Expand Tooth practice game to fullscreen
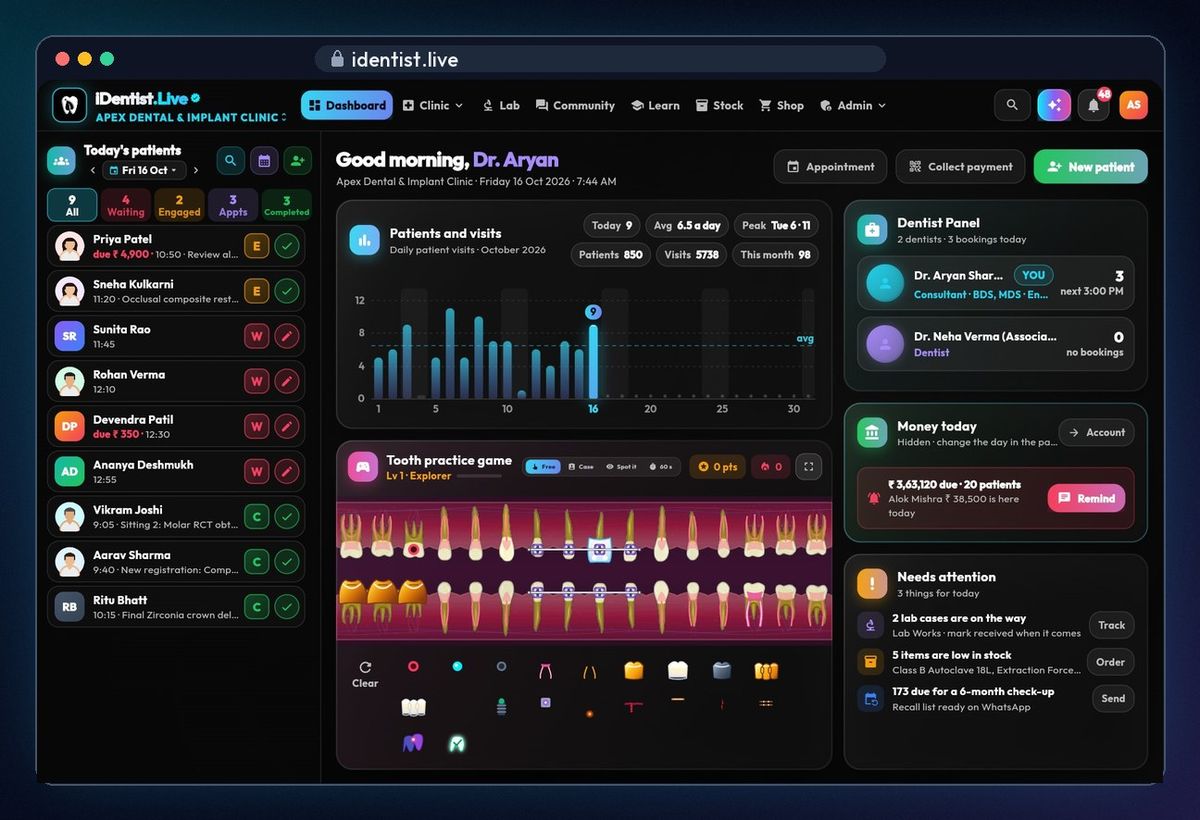The image size is (1200, 820). [x=809, y=466]
